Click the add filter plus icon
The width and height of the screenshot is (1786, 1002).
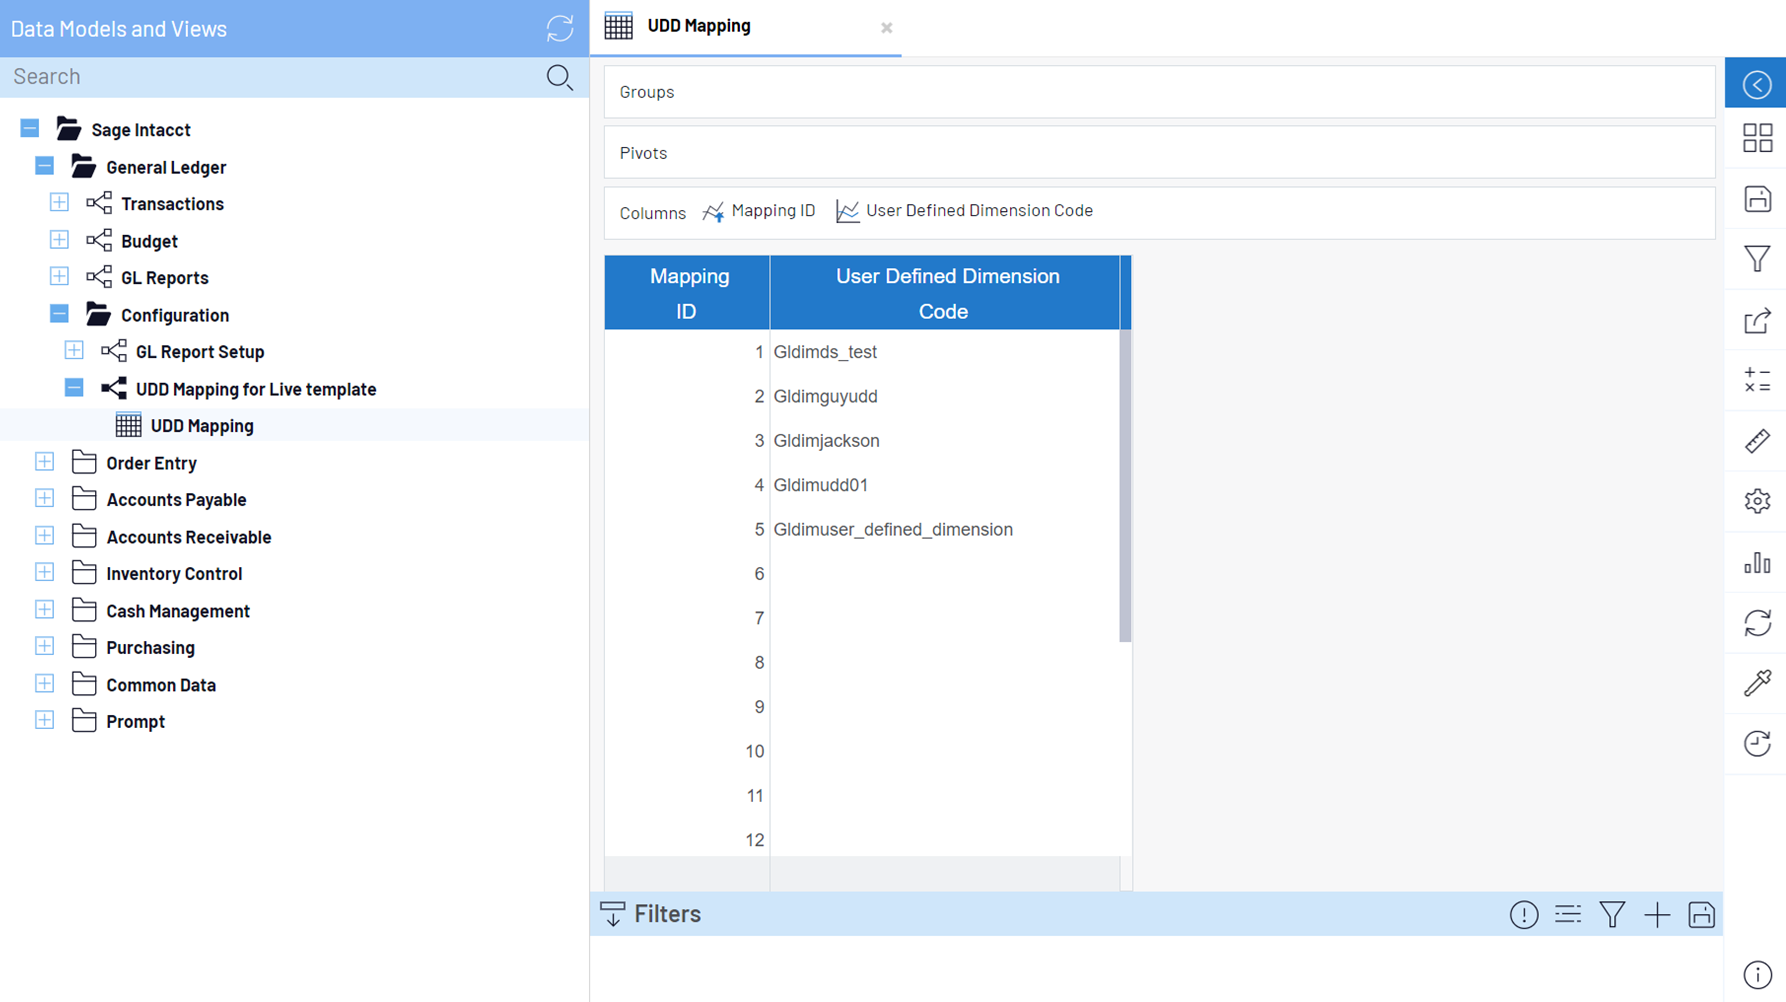[x=1656, y=914]
